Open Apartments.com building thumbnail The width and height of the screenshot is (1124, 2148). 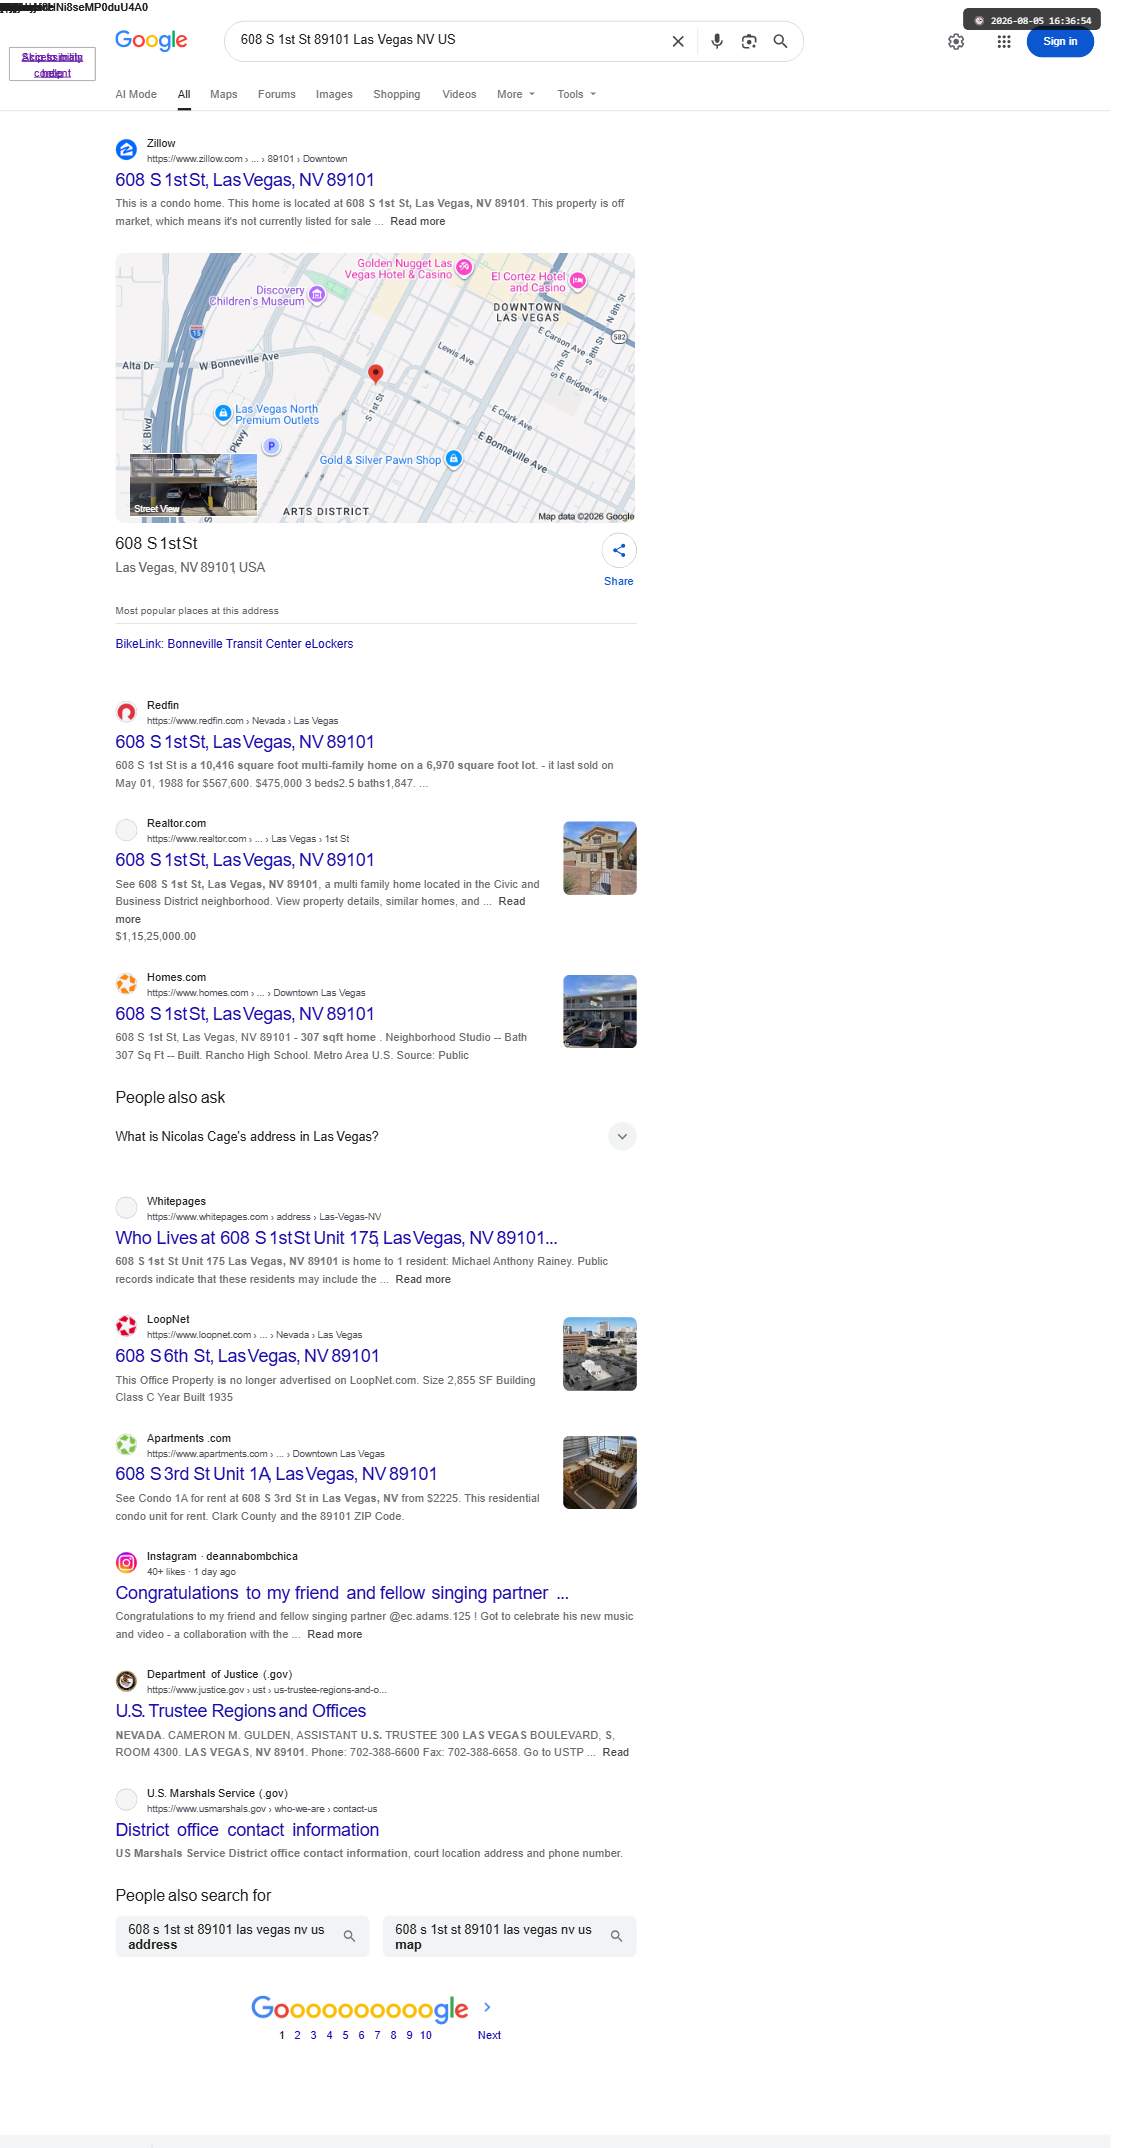(x=600, y=1472)
